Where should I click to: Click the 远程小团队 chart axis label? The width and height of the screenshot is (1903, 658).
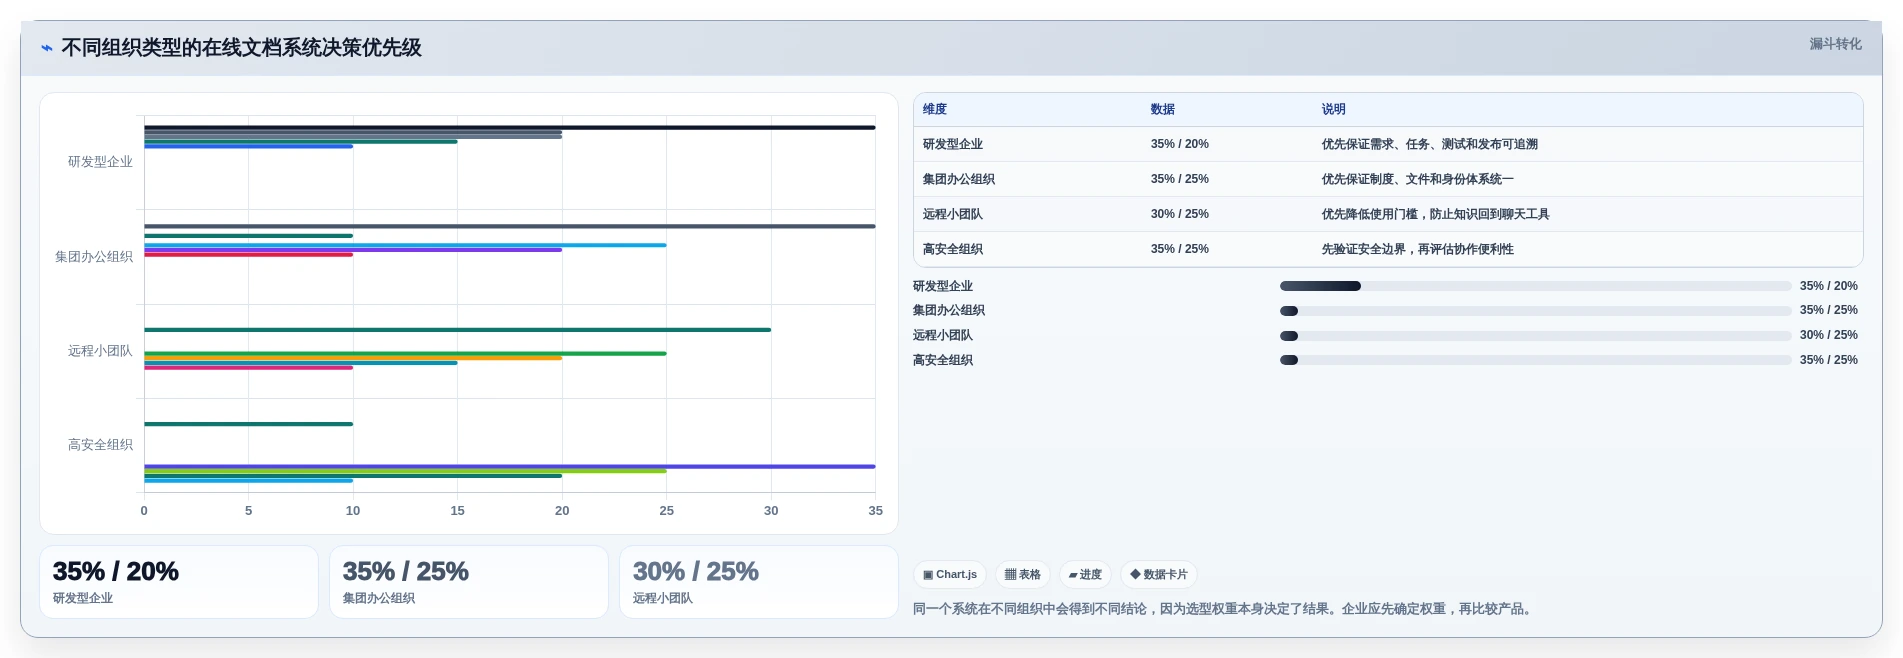tap(100, 351)
